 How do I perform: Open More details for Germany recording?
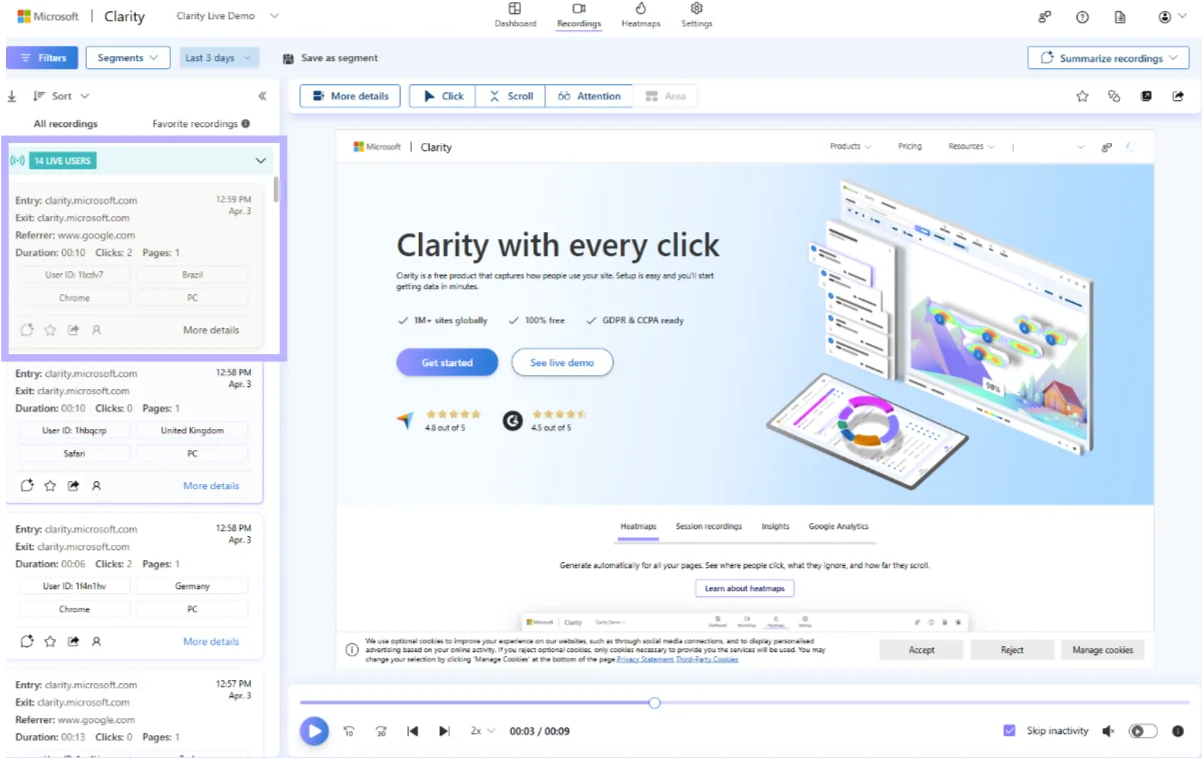211,642
